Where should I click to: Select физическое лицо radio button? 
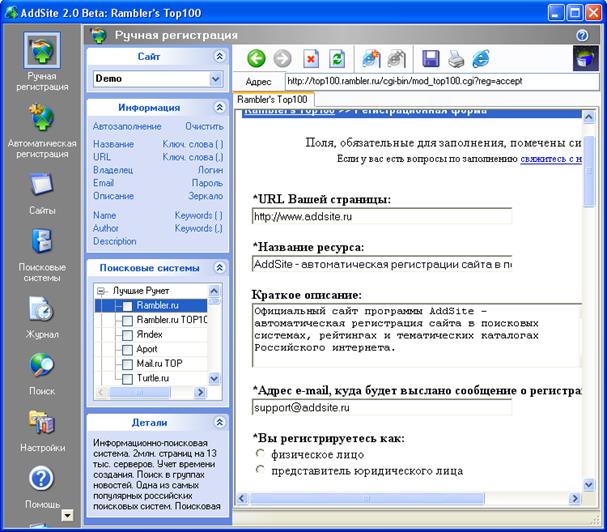pyautogui.click(x=261, y=453)
